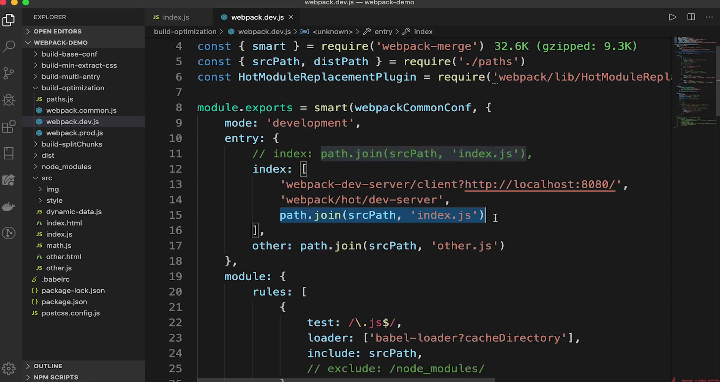Click <unknown> breadcrumb segment
This screenshot has width=720, height=382.
(x=332, y=32)
